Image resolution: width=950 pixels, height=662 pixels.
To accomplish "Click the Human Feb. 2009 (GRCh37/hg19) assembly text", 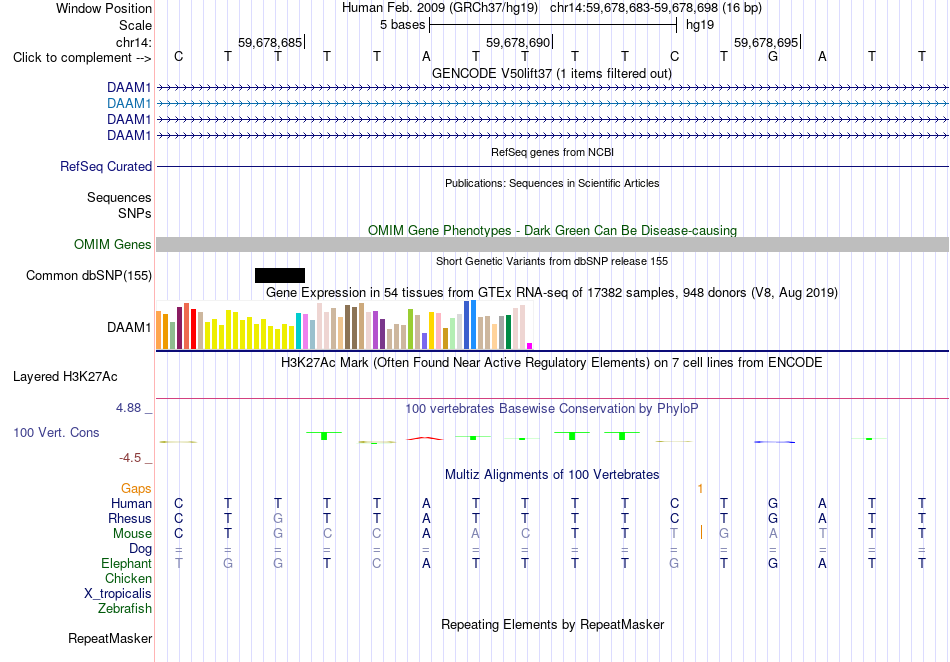I will coord(440,8).
